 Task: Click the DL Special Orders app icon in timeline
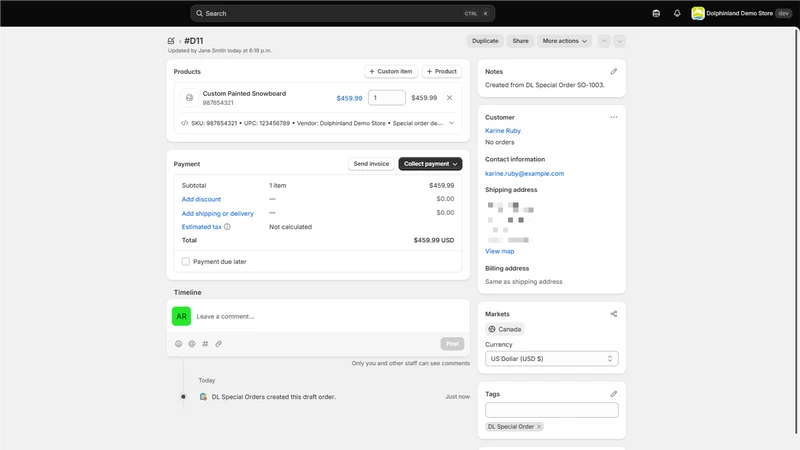click(x=203, y=397)
